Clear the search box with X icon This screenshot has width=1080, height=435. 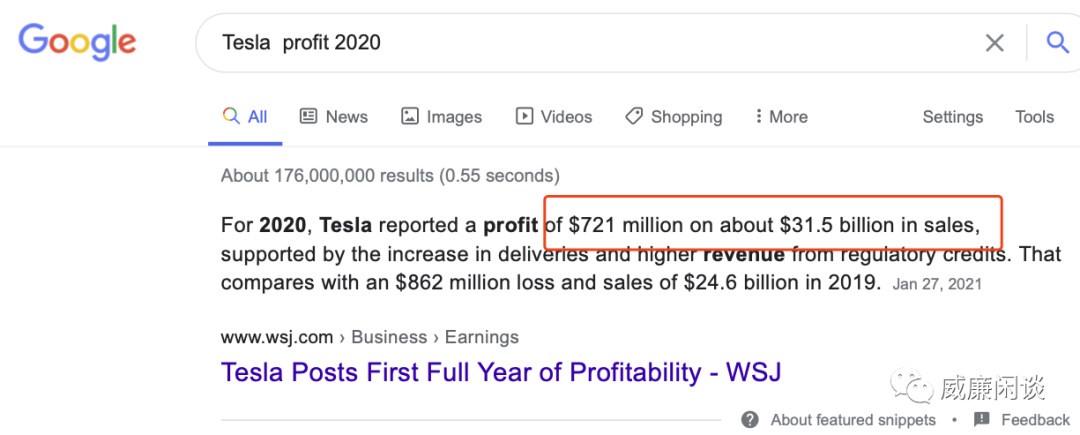pyautogui.click(x=994, y=43)
